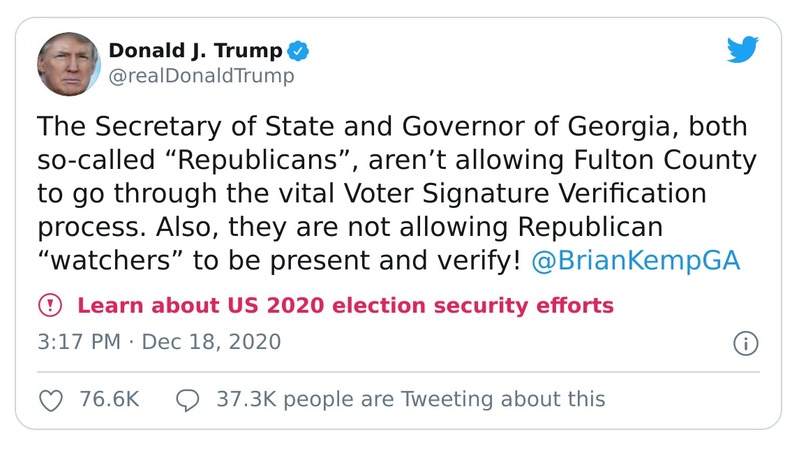Open Learn about US 2020 election security efforts

tap(345, 305)
